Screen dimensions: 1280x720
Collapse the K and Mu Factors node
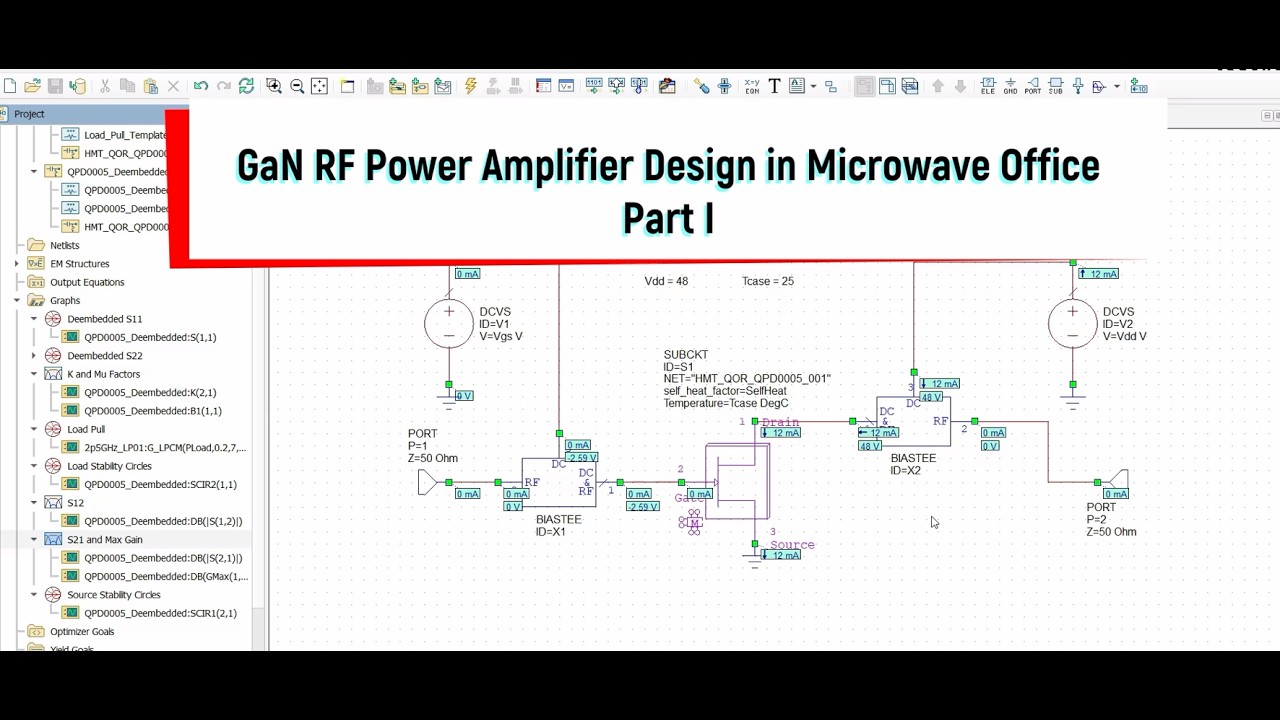click(x=33, y=374)
